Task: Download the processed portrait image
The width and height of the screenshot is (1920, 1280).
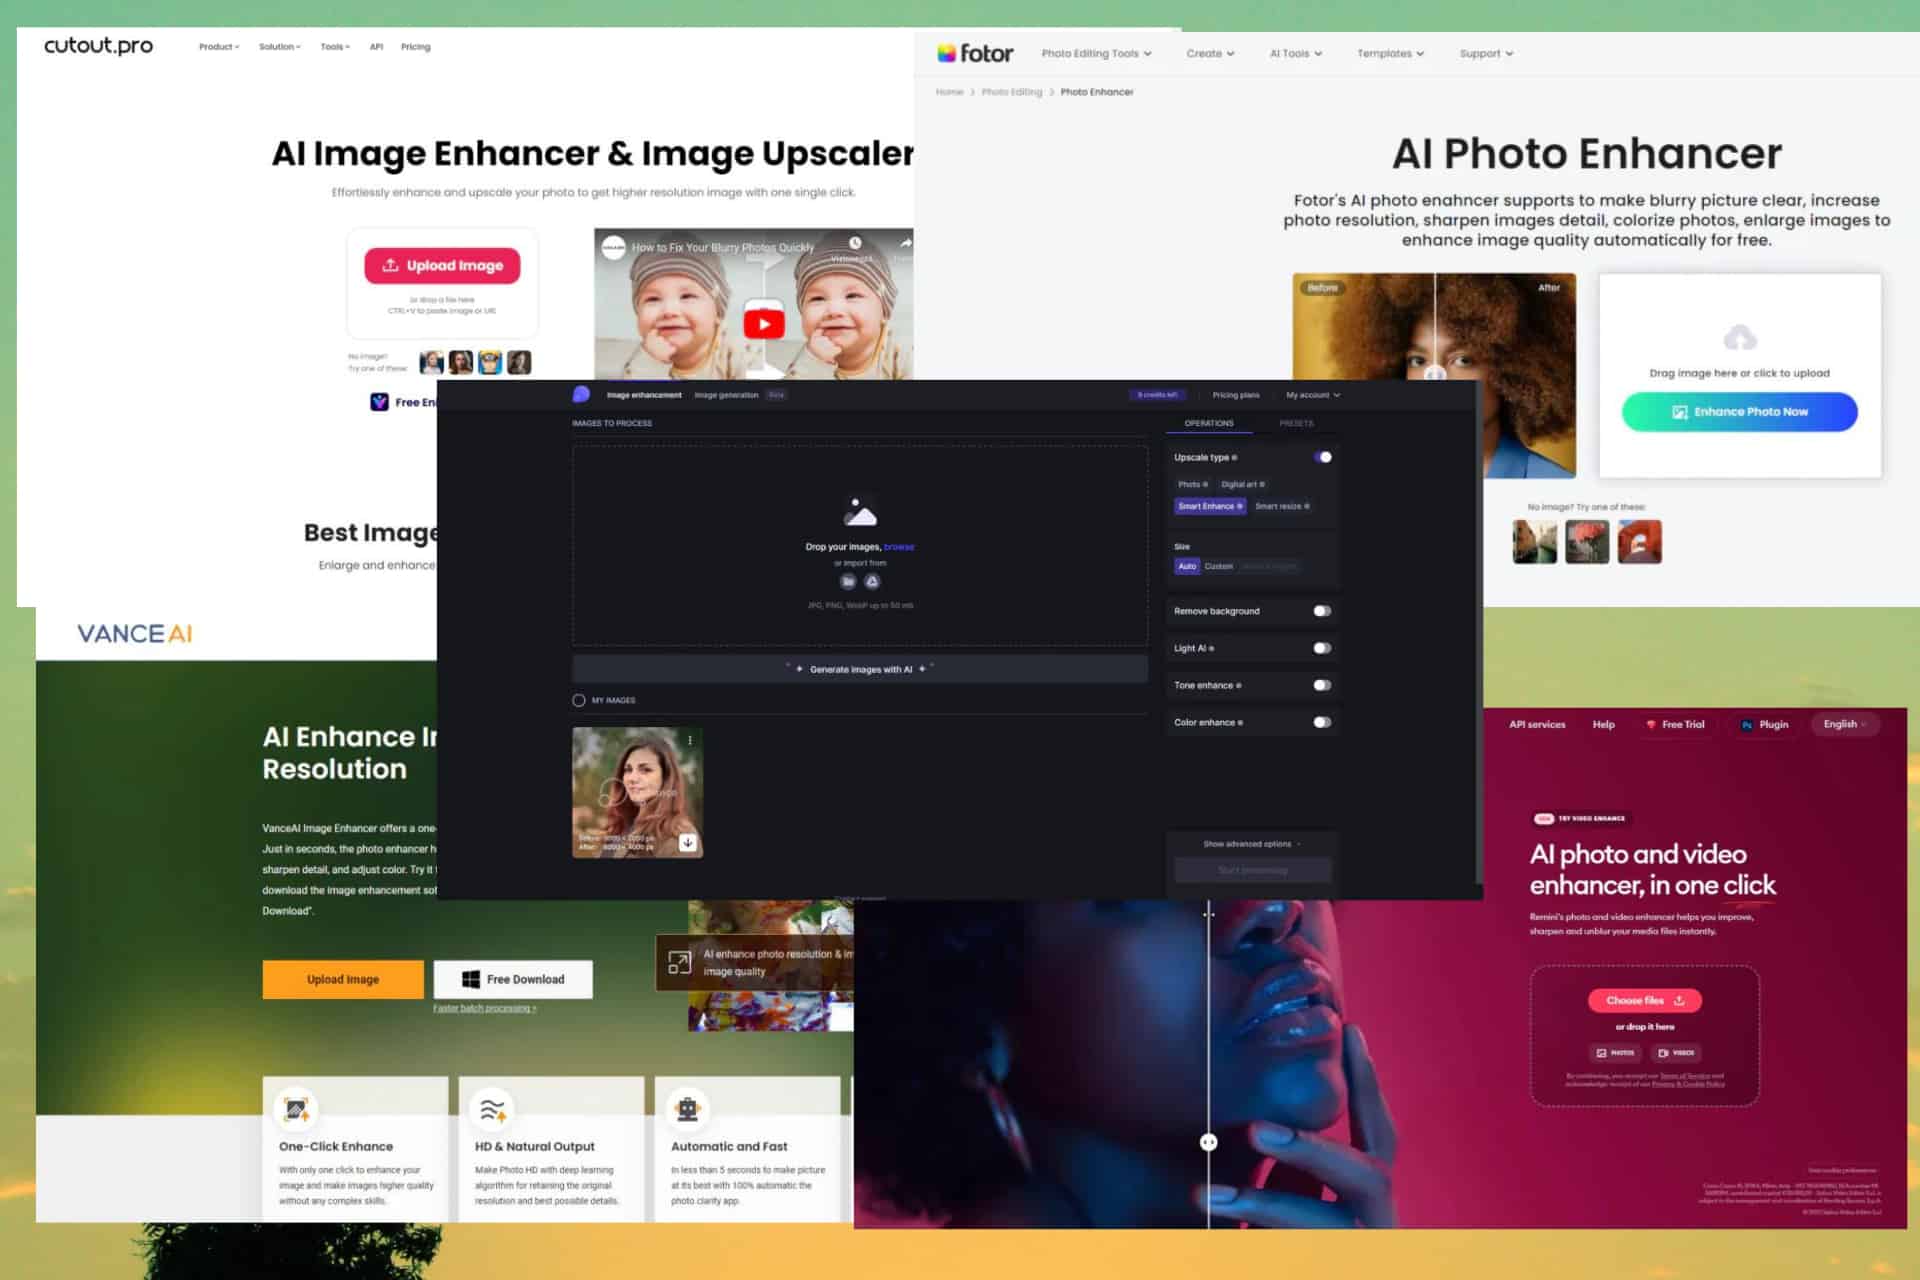Action: pyautogui.click(x=688, y=843)
